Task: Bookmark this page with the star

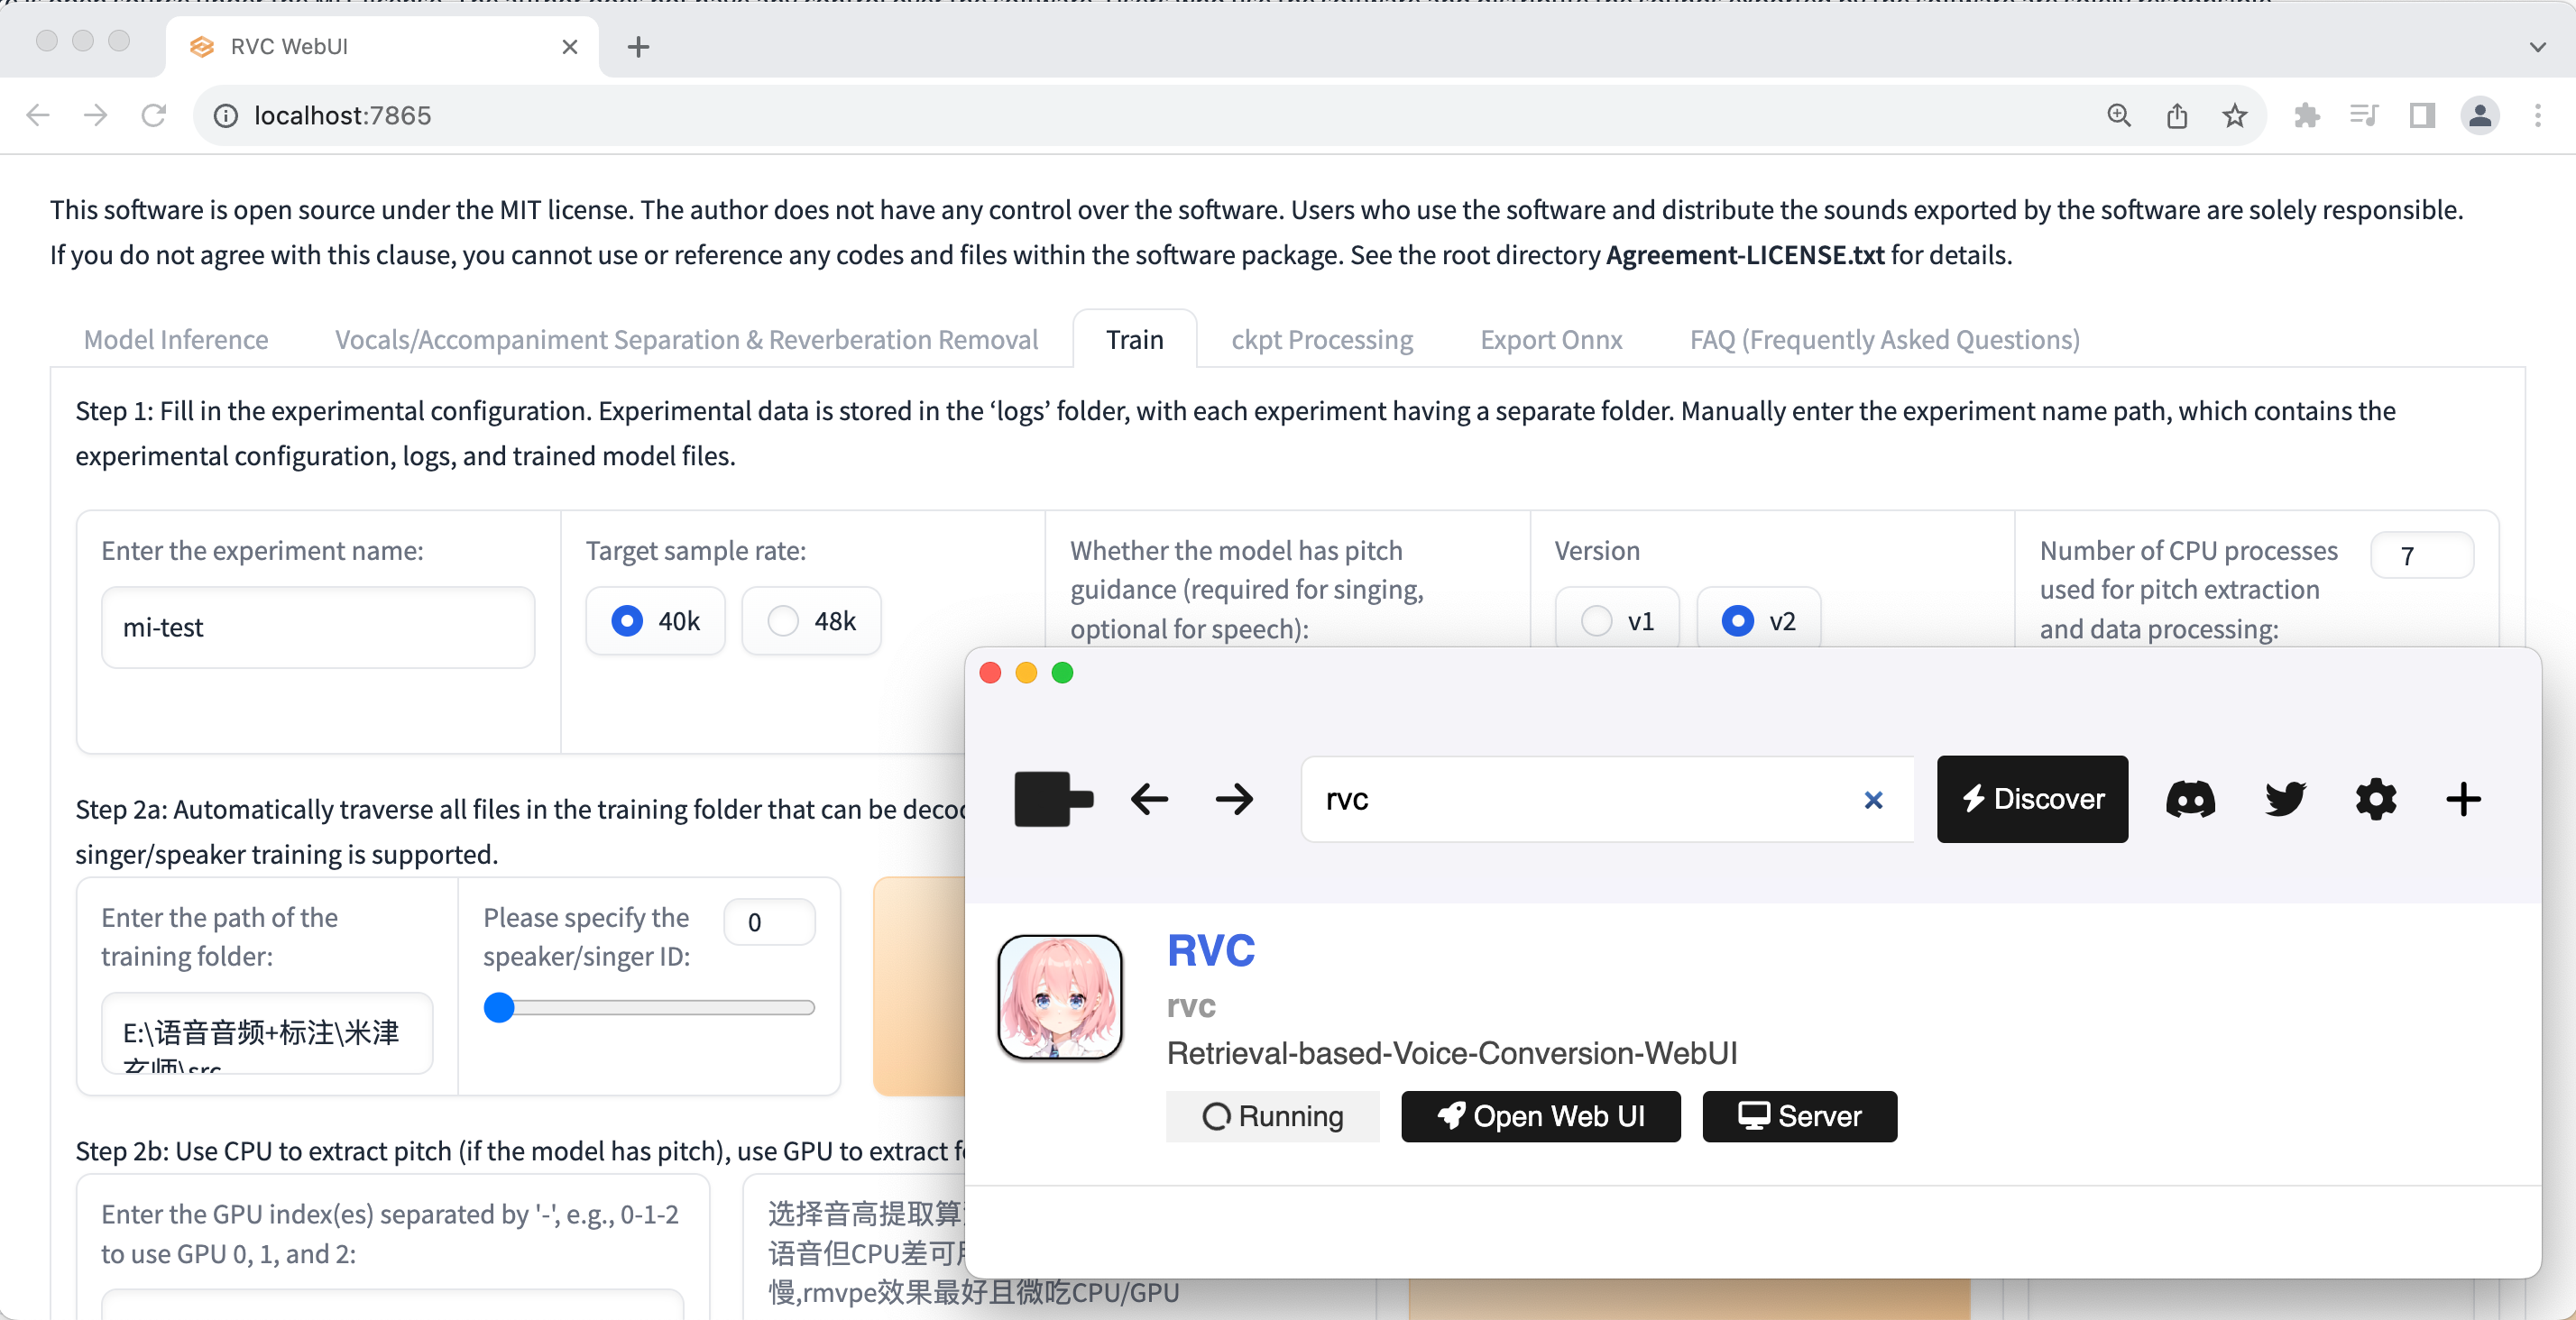Action: [2234, 116]
